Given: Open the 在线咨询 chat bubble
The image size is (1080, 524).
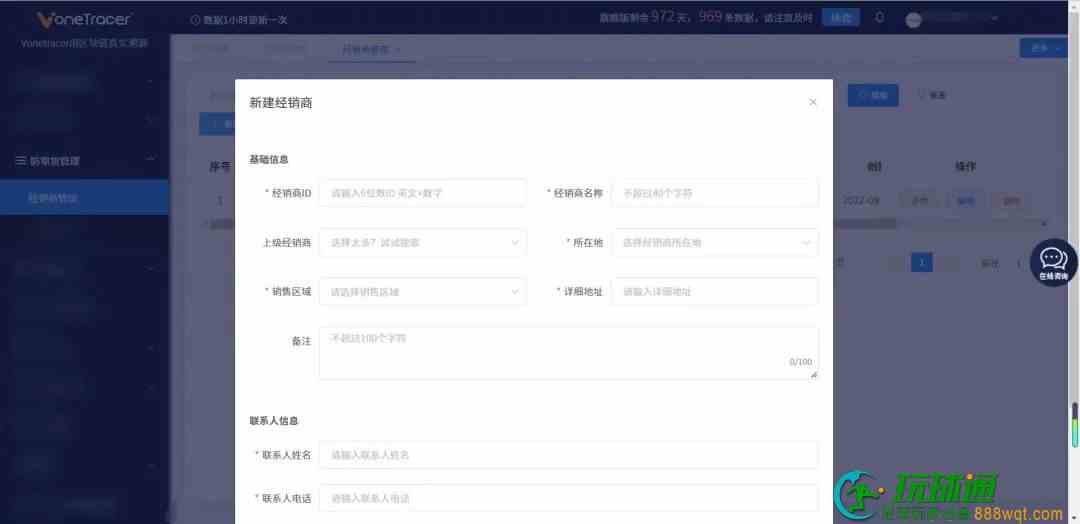Looking at the screenshot, I should pyautogui.click(x=1053, y=262).
